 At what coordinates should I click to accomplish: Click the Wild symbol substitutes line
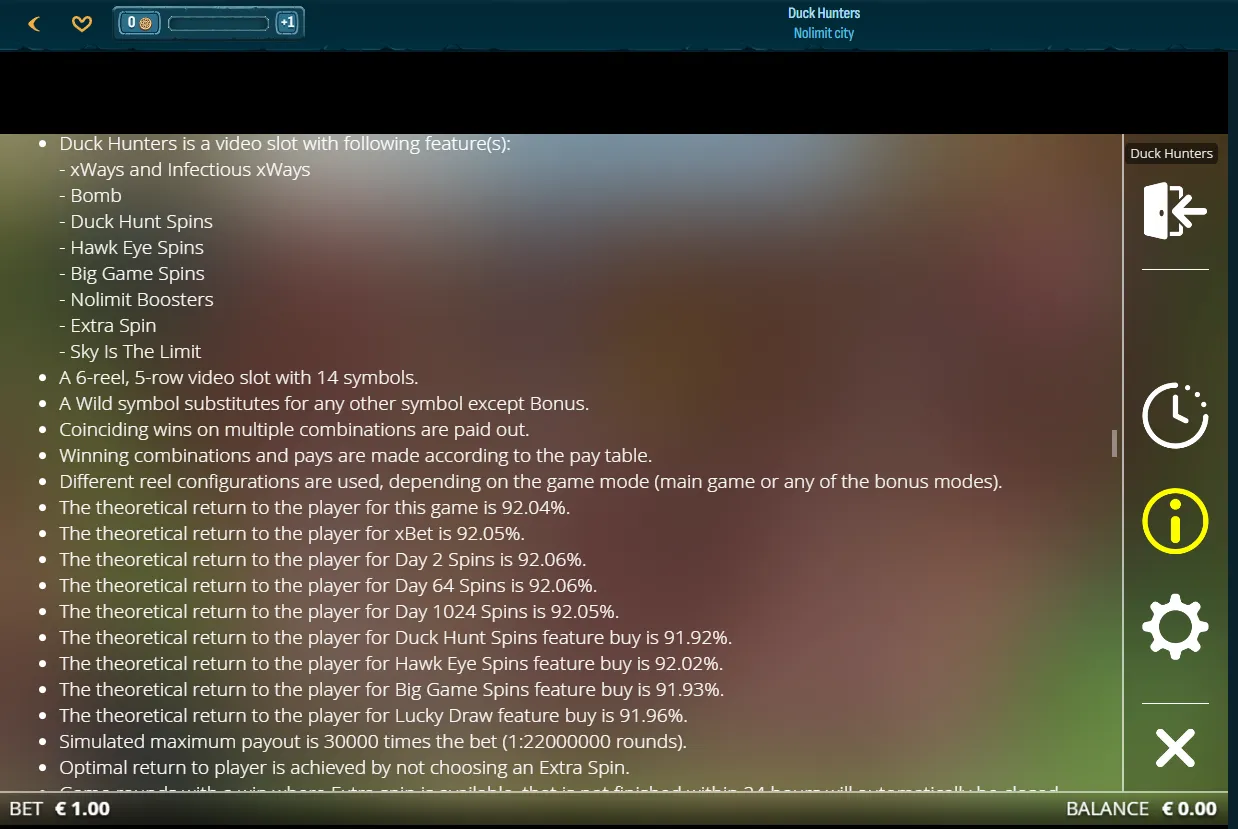click(x=324, y=404)
